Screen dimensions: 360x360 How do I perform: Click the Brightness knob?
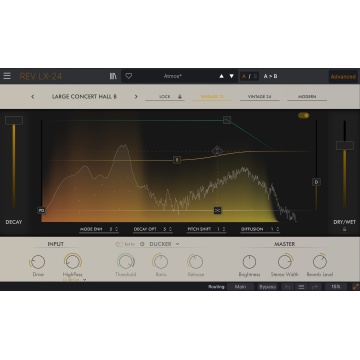[x=249, y=262]
